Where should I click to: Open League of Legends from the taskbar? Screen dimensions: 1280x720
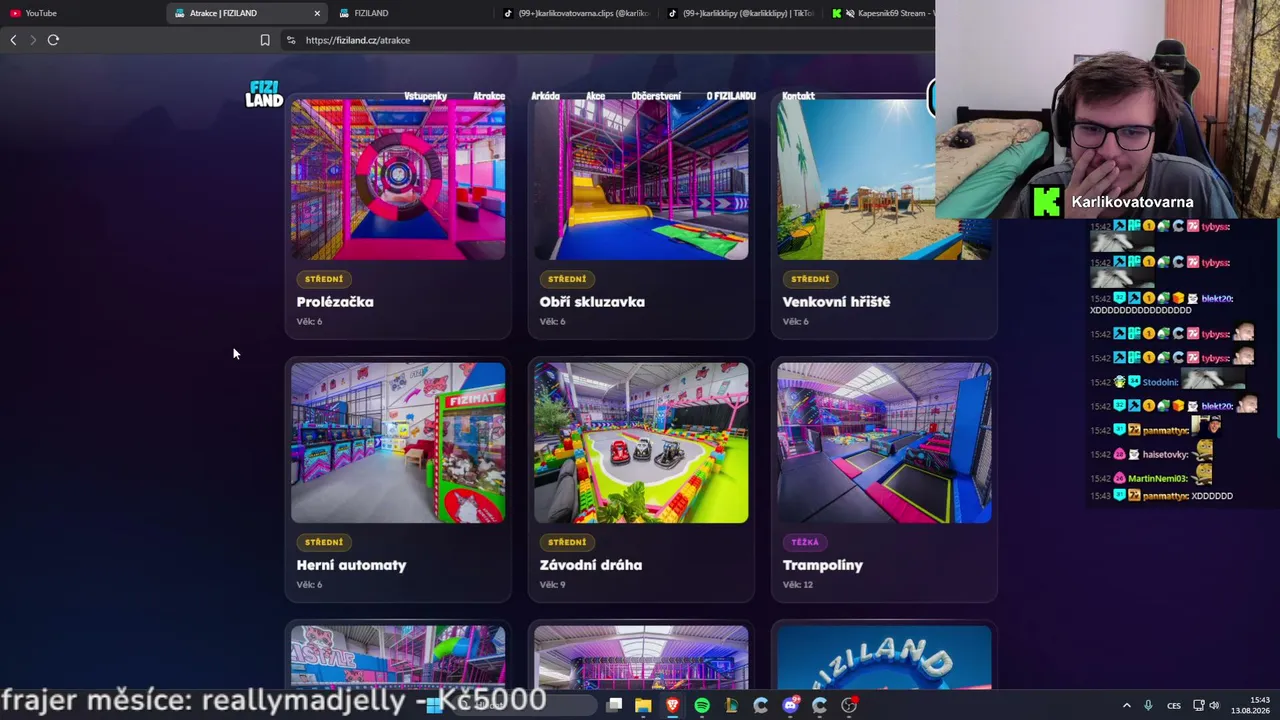[x=731, y=705]
